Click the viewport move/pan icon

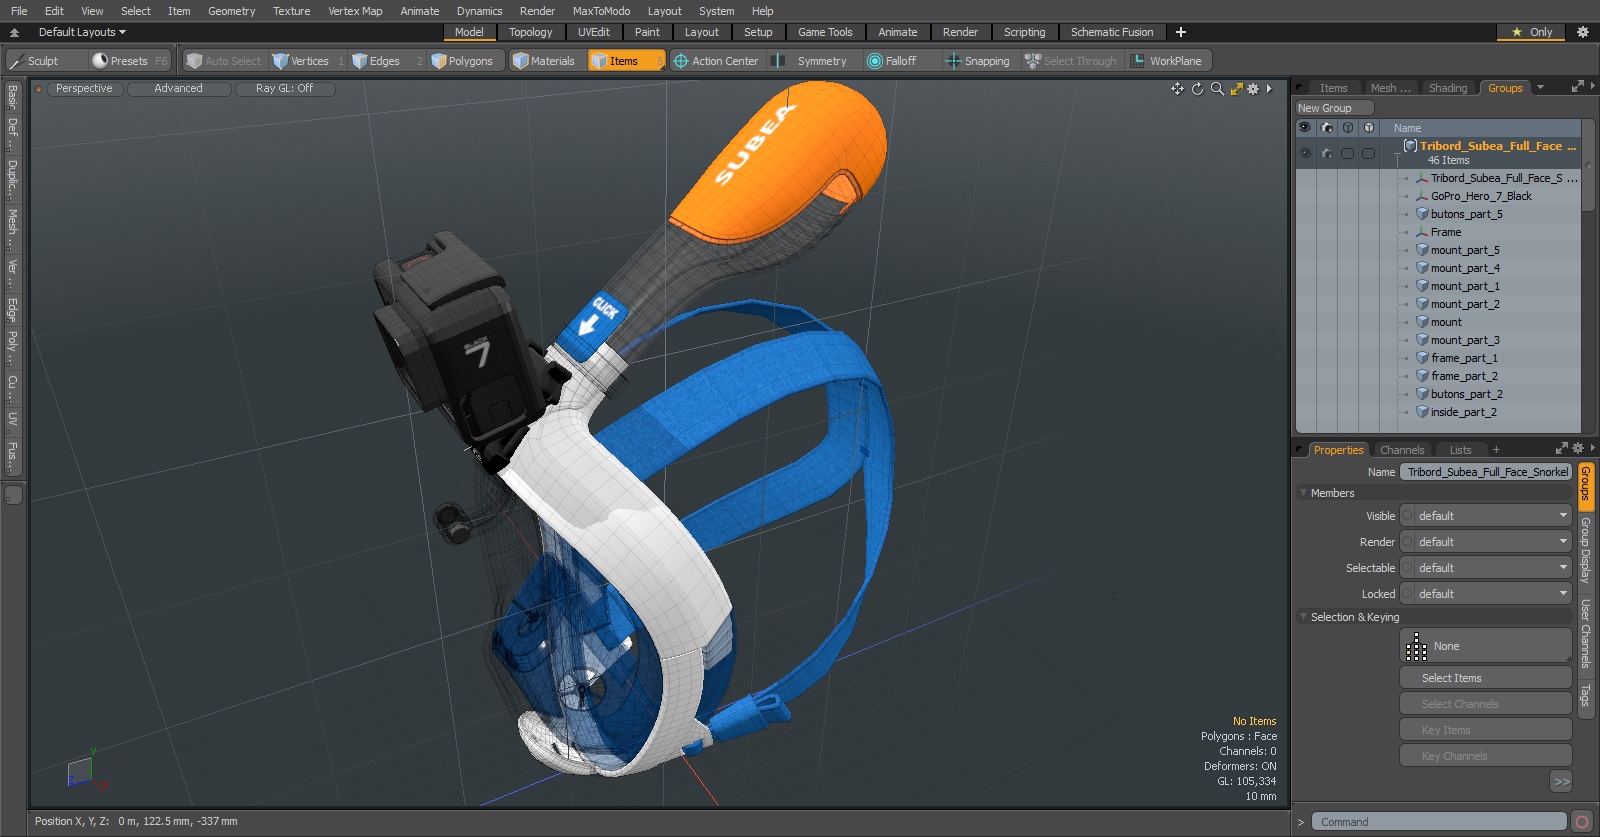[1177, 89]
